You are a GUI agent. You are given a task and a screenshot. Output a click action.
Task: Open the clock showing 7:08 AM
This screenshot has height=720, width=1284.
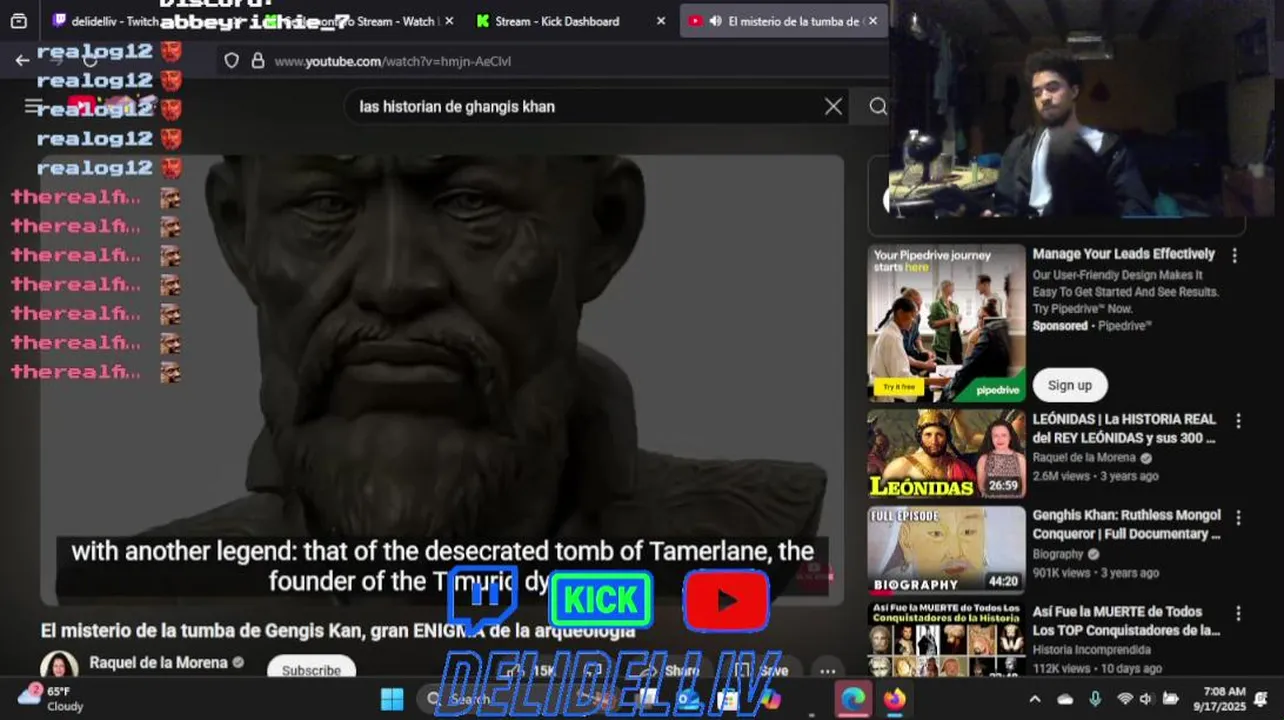tap(1222, 698)
